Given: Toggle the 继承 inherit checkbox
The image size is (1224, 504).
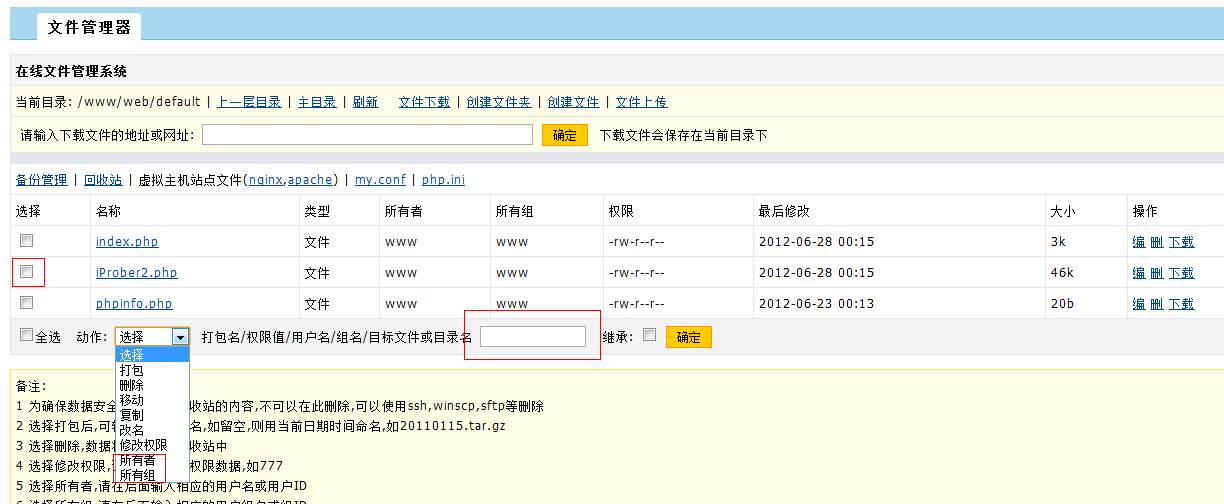Looking at the screenshot, I should pos(649,336).
